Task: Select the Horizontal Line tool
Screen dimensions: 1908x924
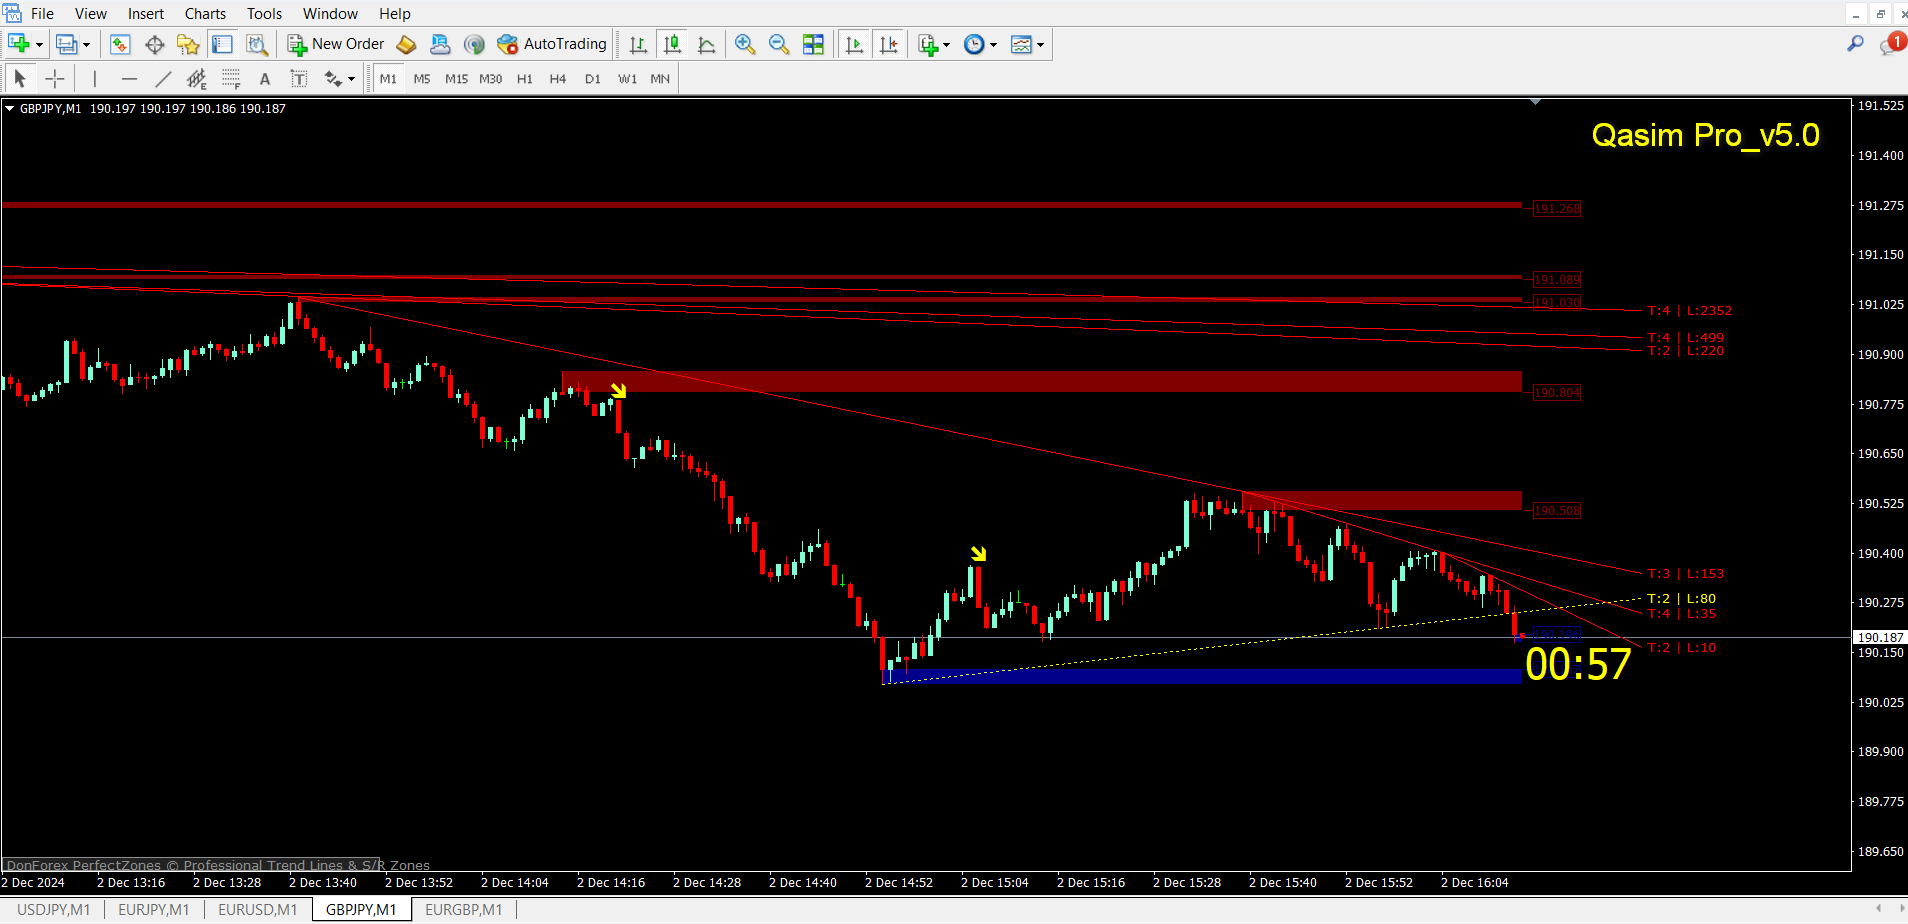Action: [x=129, y=78]
